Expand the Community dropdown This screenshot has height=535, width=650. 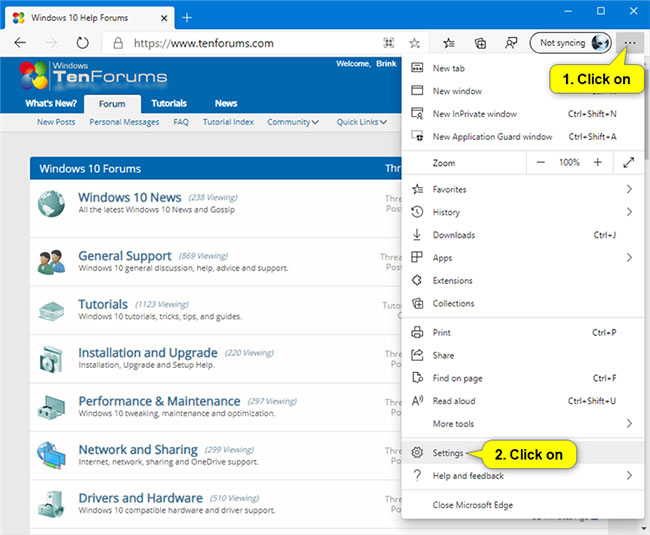[x=293, y=122]
